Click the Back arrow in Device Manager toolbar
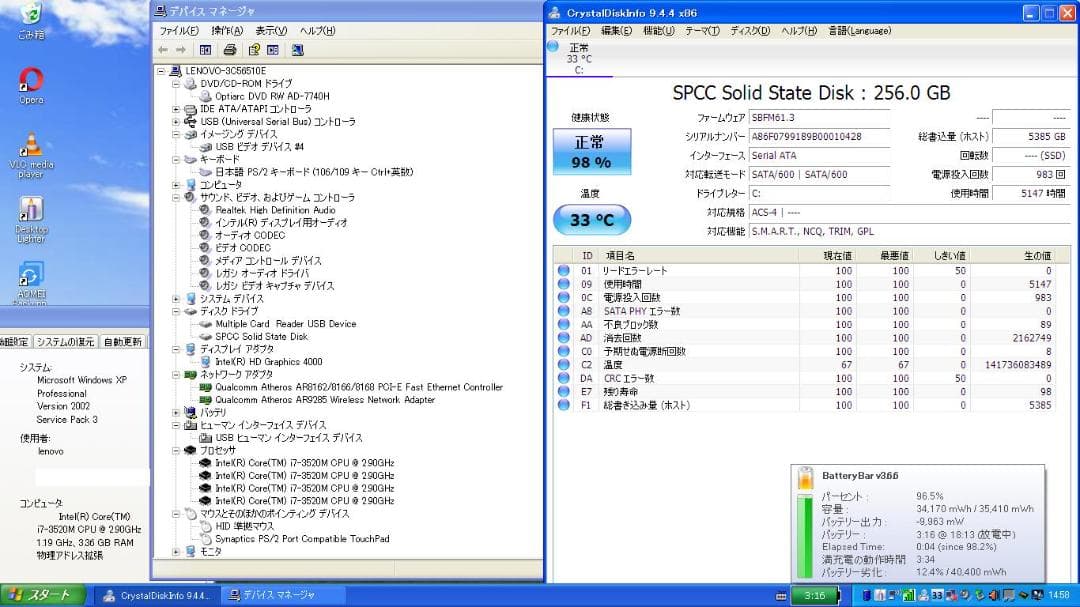 coord(163,50)
